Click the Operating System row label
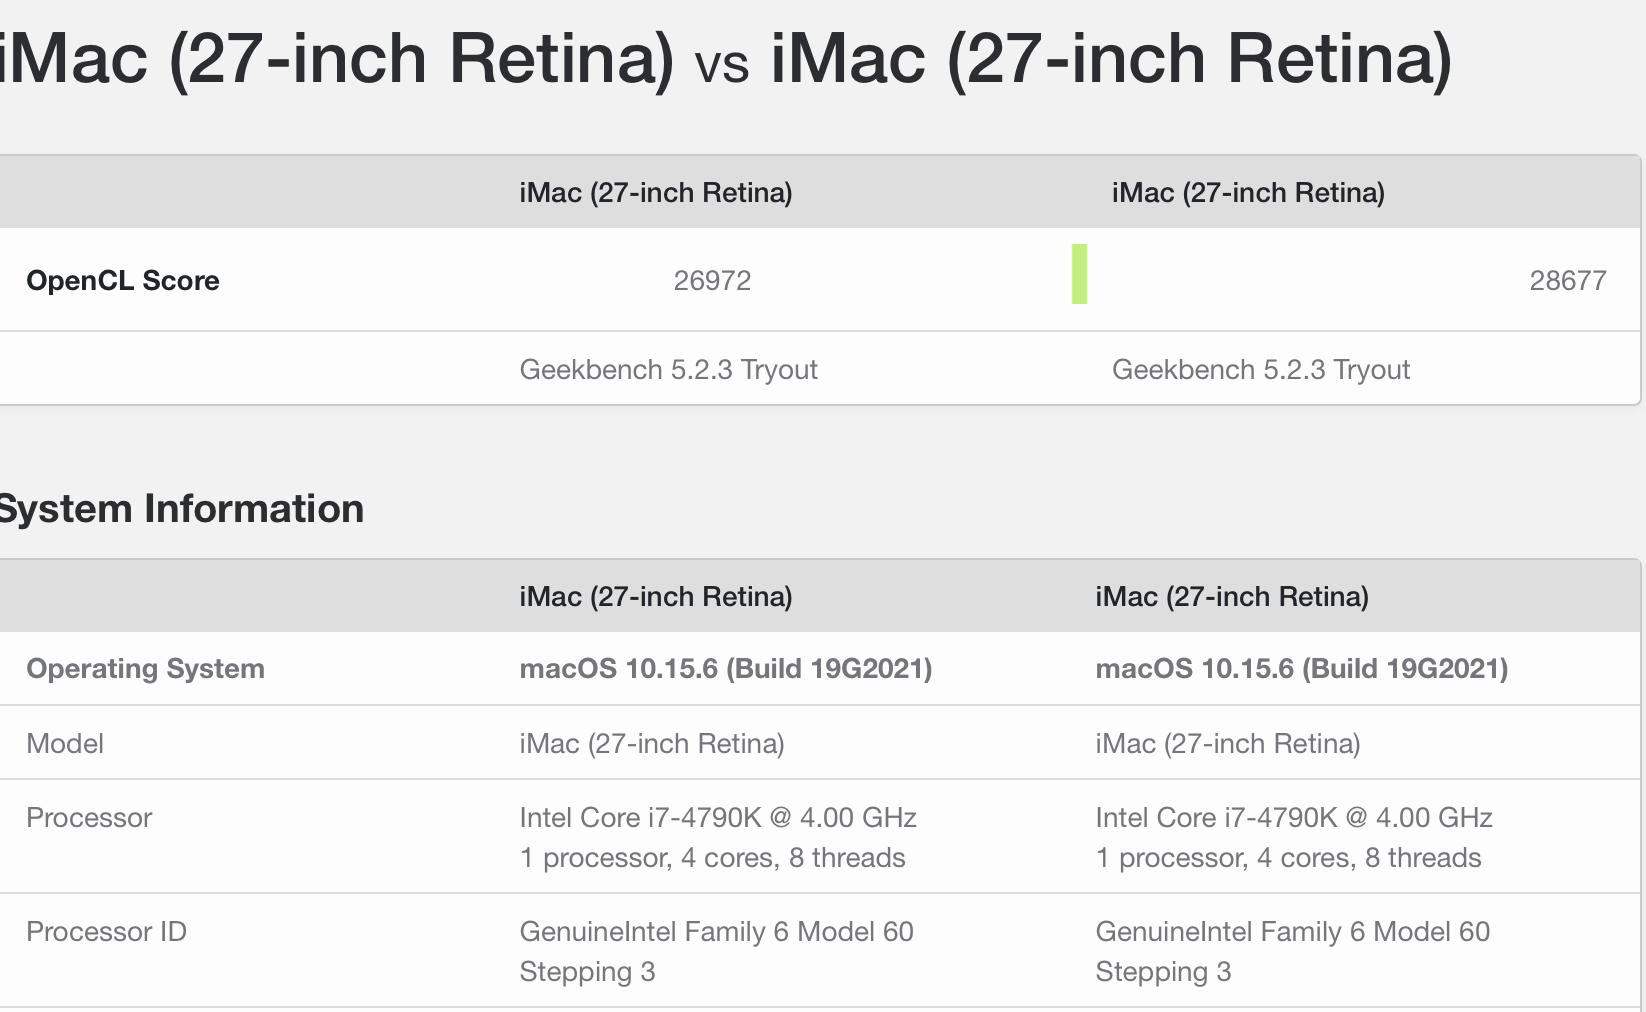Screen dimensions: 1646x1012 coord(145,669)
